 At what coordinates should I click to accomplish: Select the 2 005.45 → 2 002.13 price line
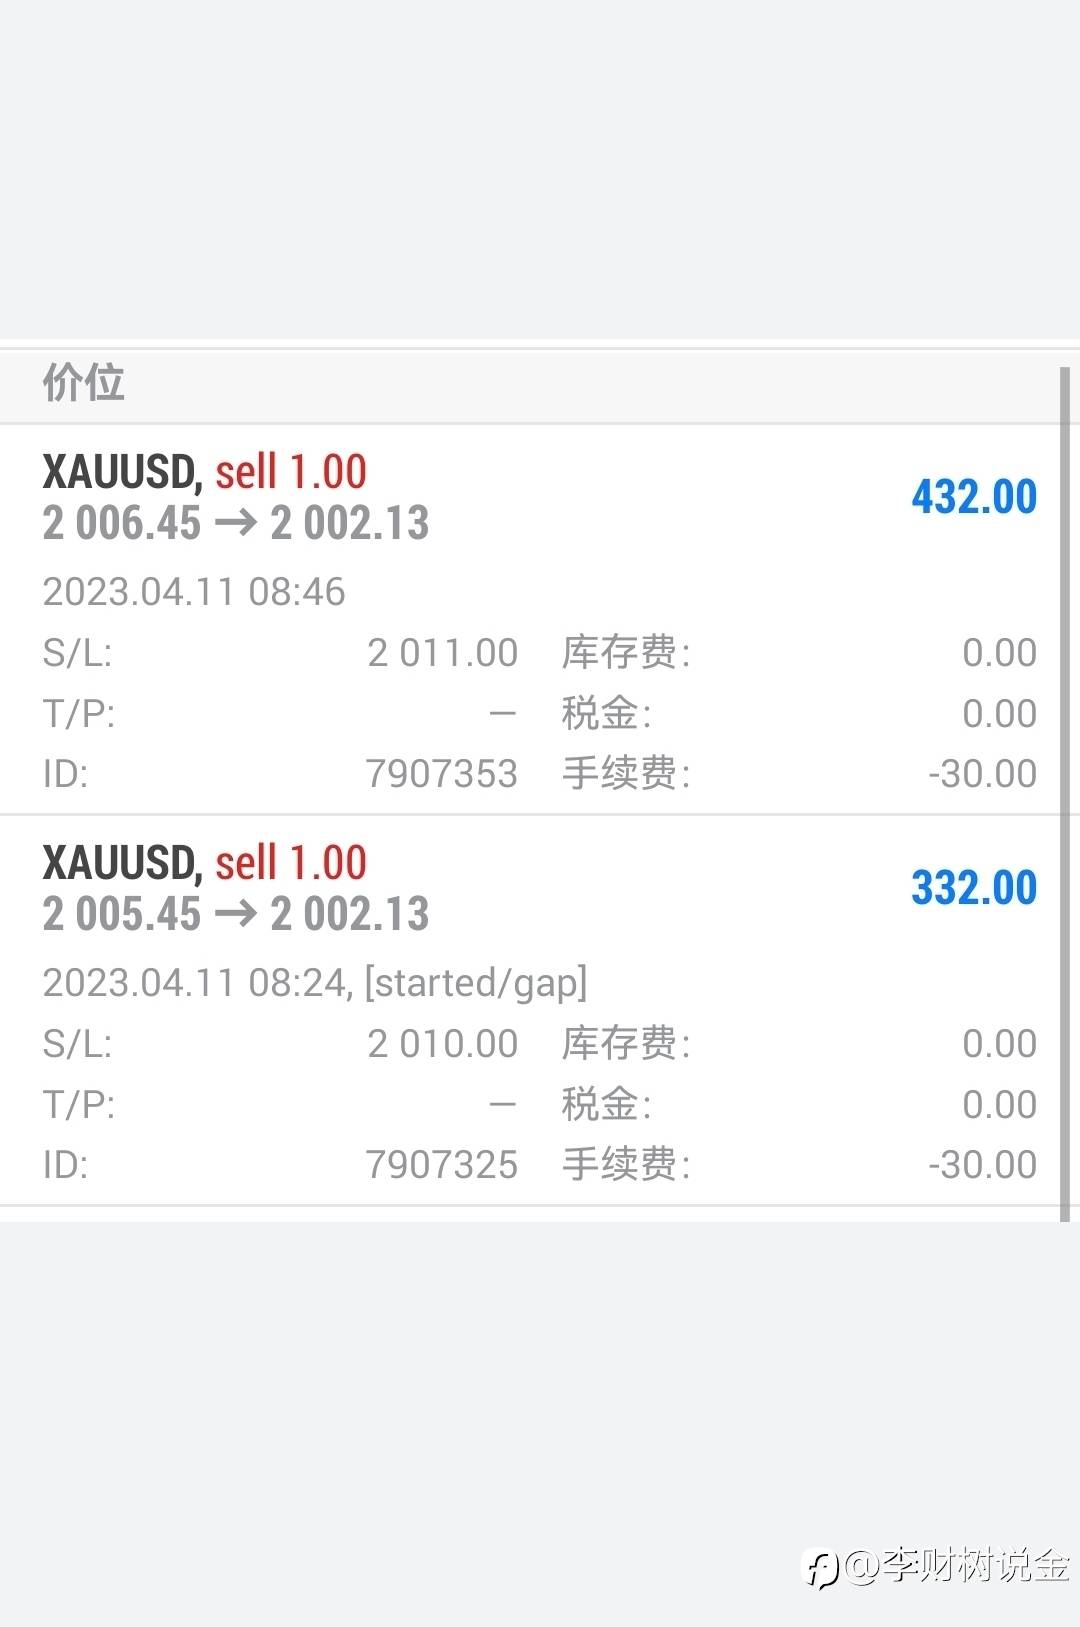[x=236, y=914]
